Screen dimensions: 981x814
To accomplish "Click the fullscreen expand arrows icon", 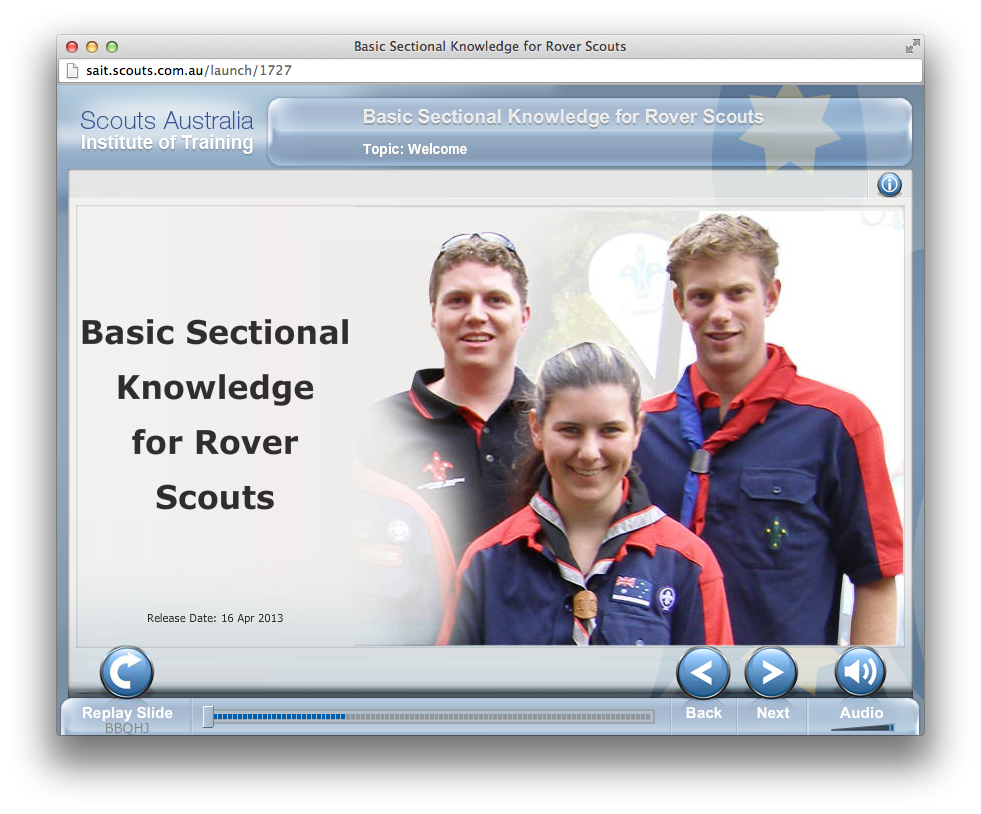I will click(913, 46).
